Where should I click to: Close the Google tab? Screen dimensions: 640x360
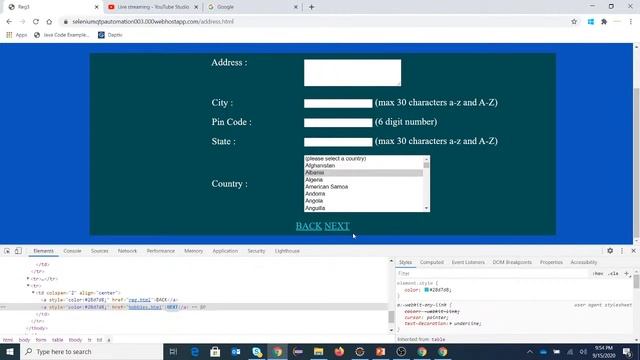(x=296, y=7)
